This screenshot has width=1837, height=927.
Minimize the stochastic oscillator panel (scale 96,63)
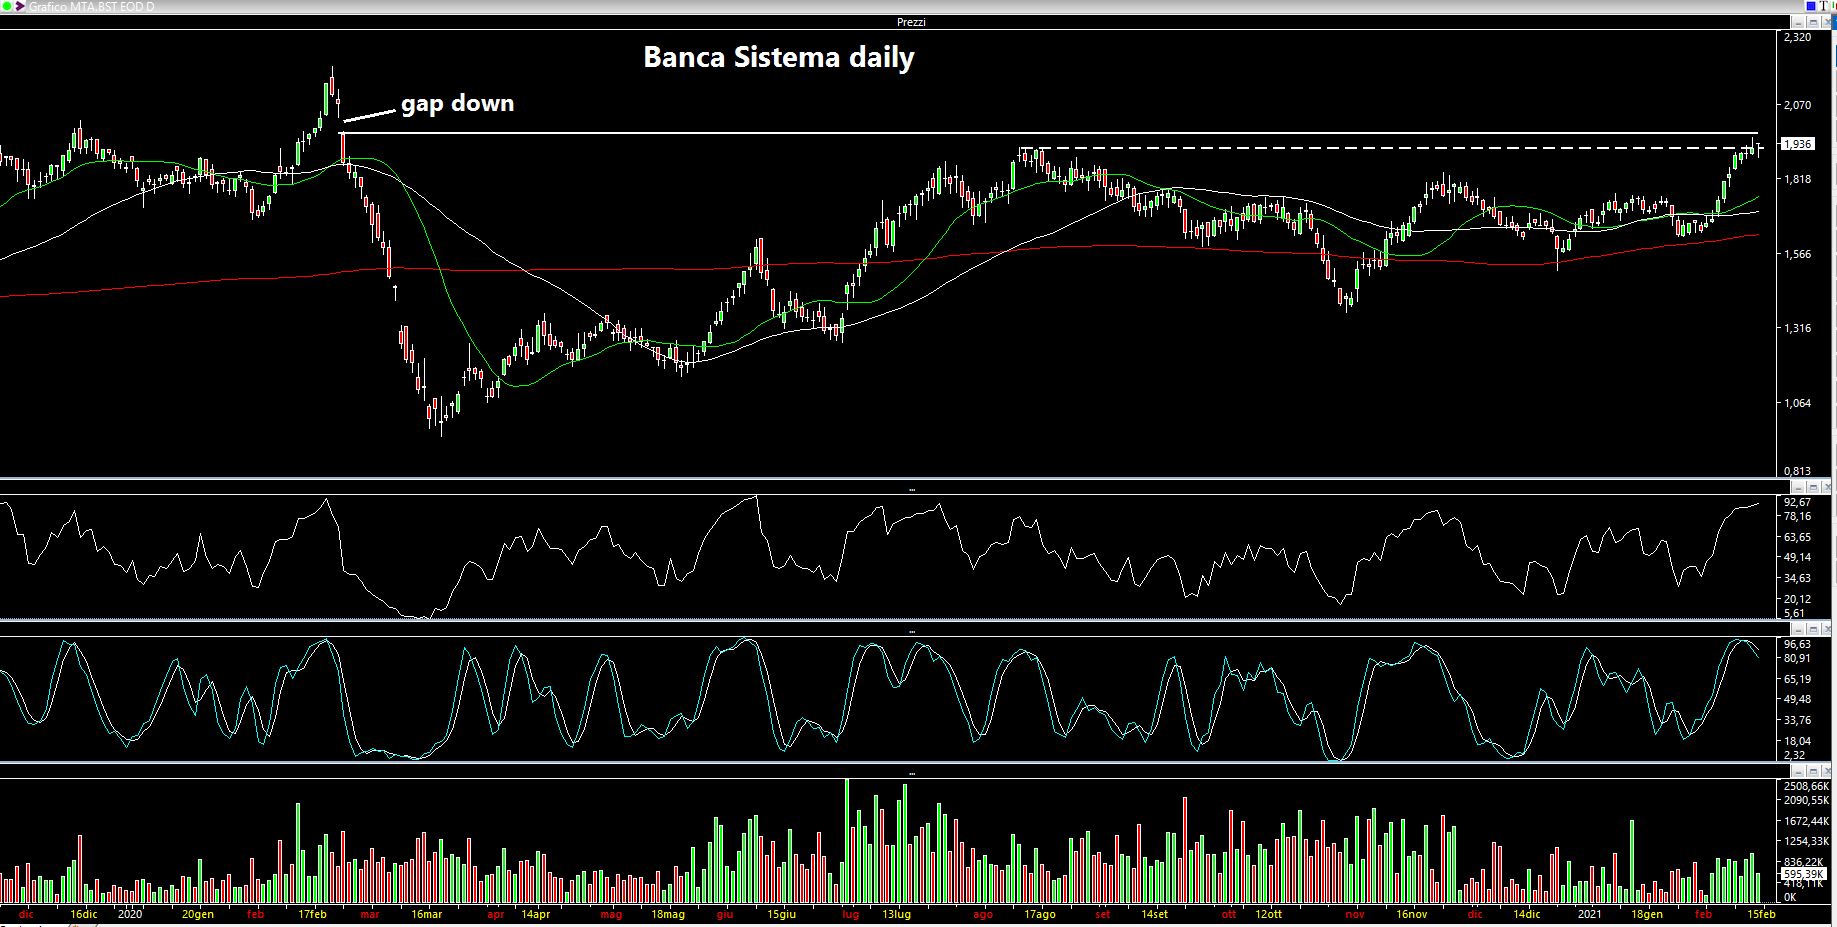click(1798, 629)
